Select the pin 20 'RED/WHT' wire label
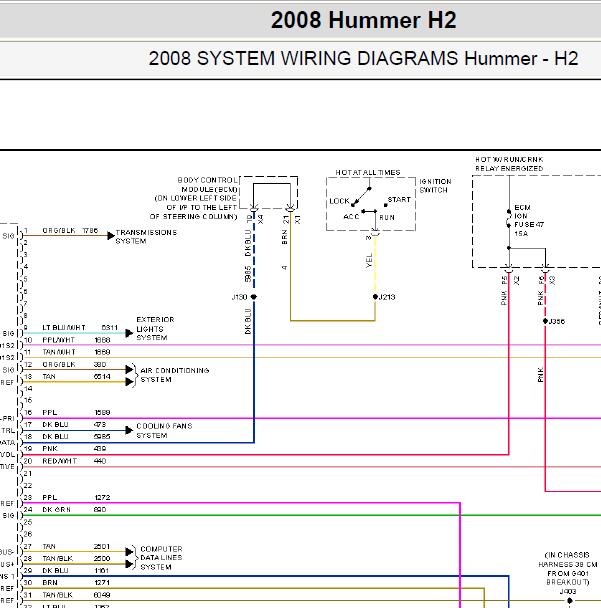This screenshot has width=601, height=608. [x=59, y=461]
